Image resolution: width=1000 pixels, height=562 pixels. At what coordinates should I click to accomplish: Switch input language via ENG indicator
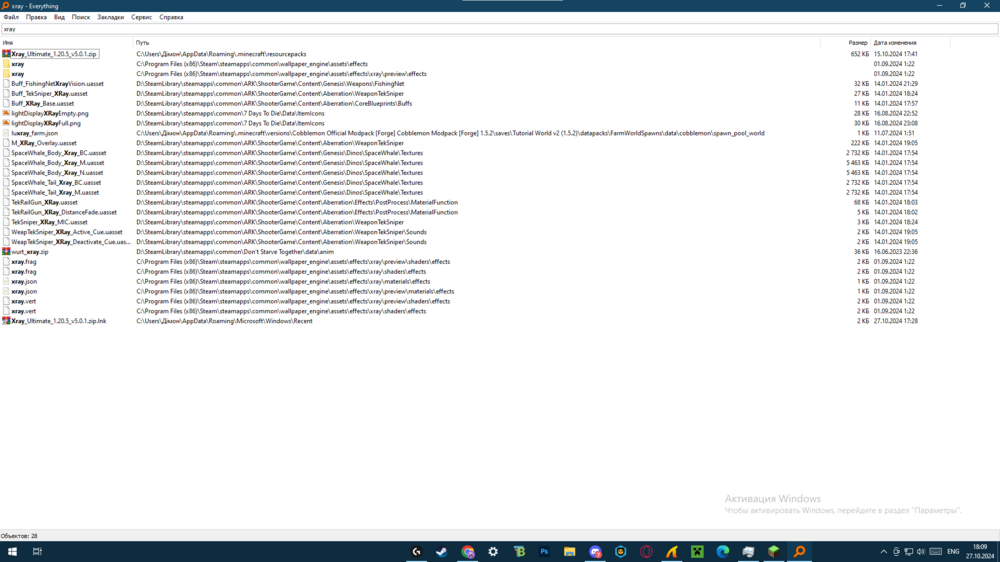[953, 552]
